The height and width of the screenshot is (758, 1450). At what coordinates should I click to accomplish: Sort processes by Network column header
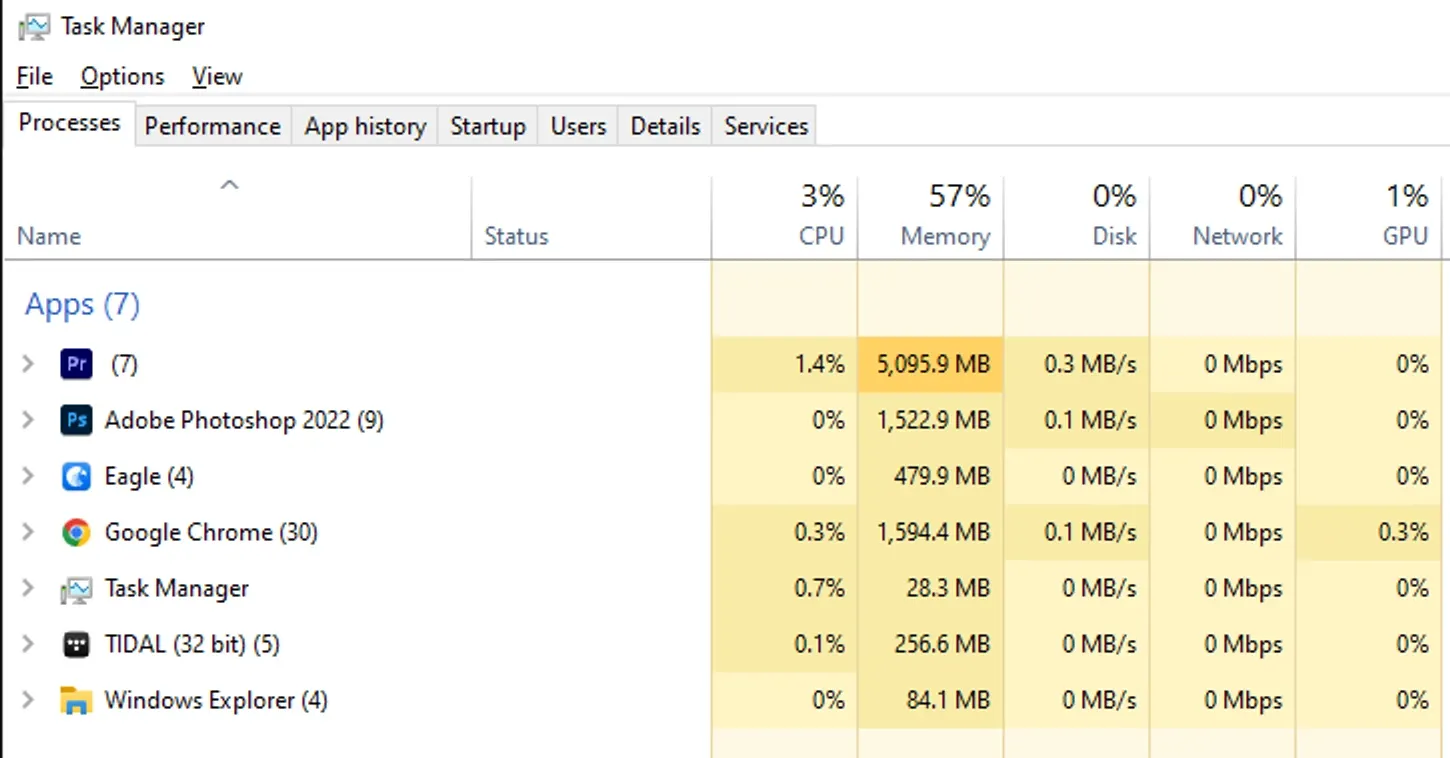[1223, 217]
